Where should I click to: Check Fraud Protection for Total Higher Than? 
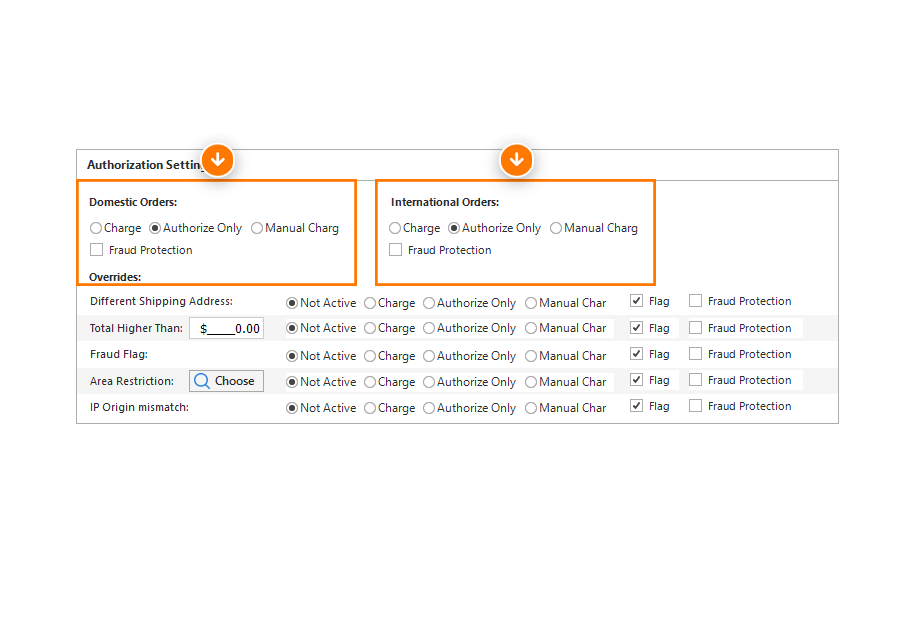tap(695, 328)
